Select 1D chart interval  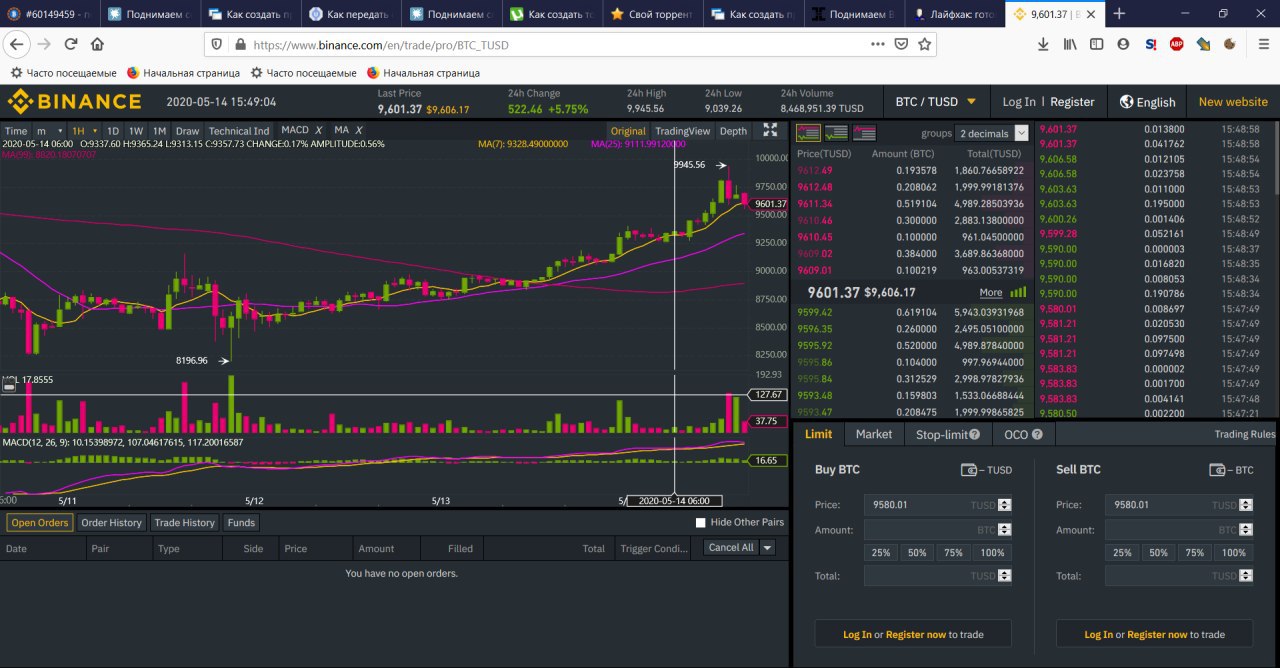click(x=113, y=131)
